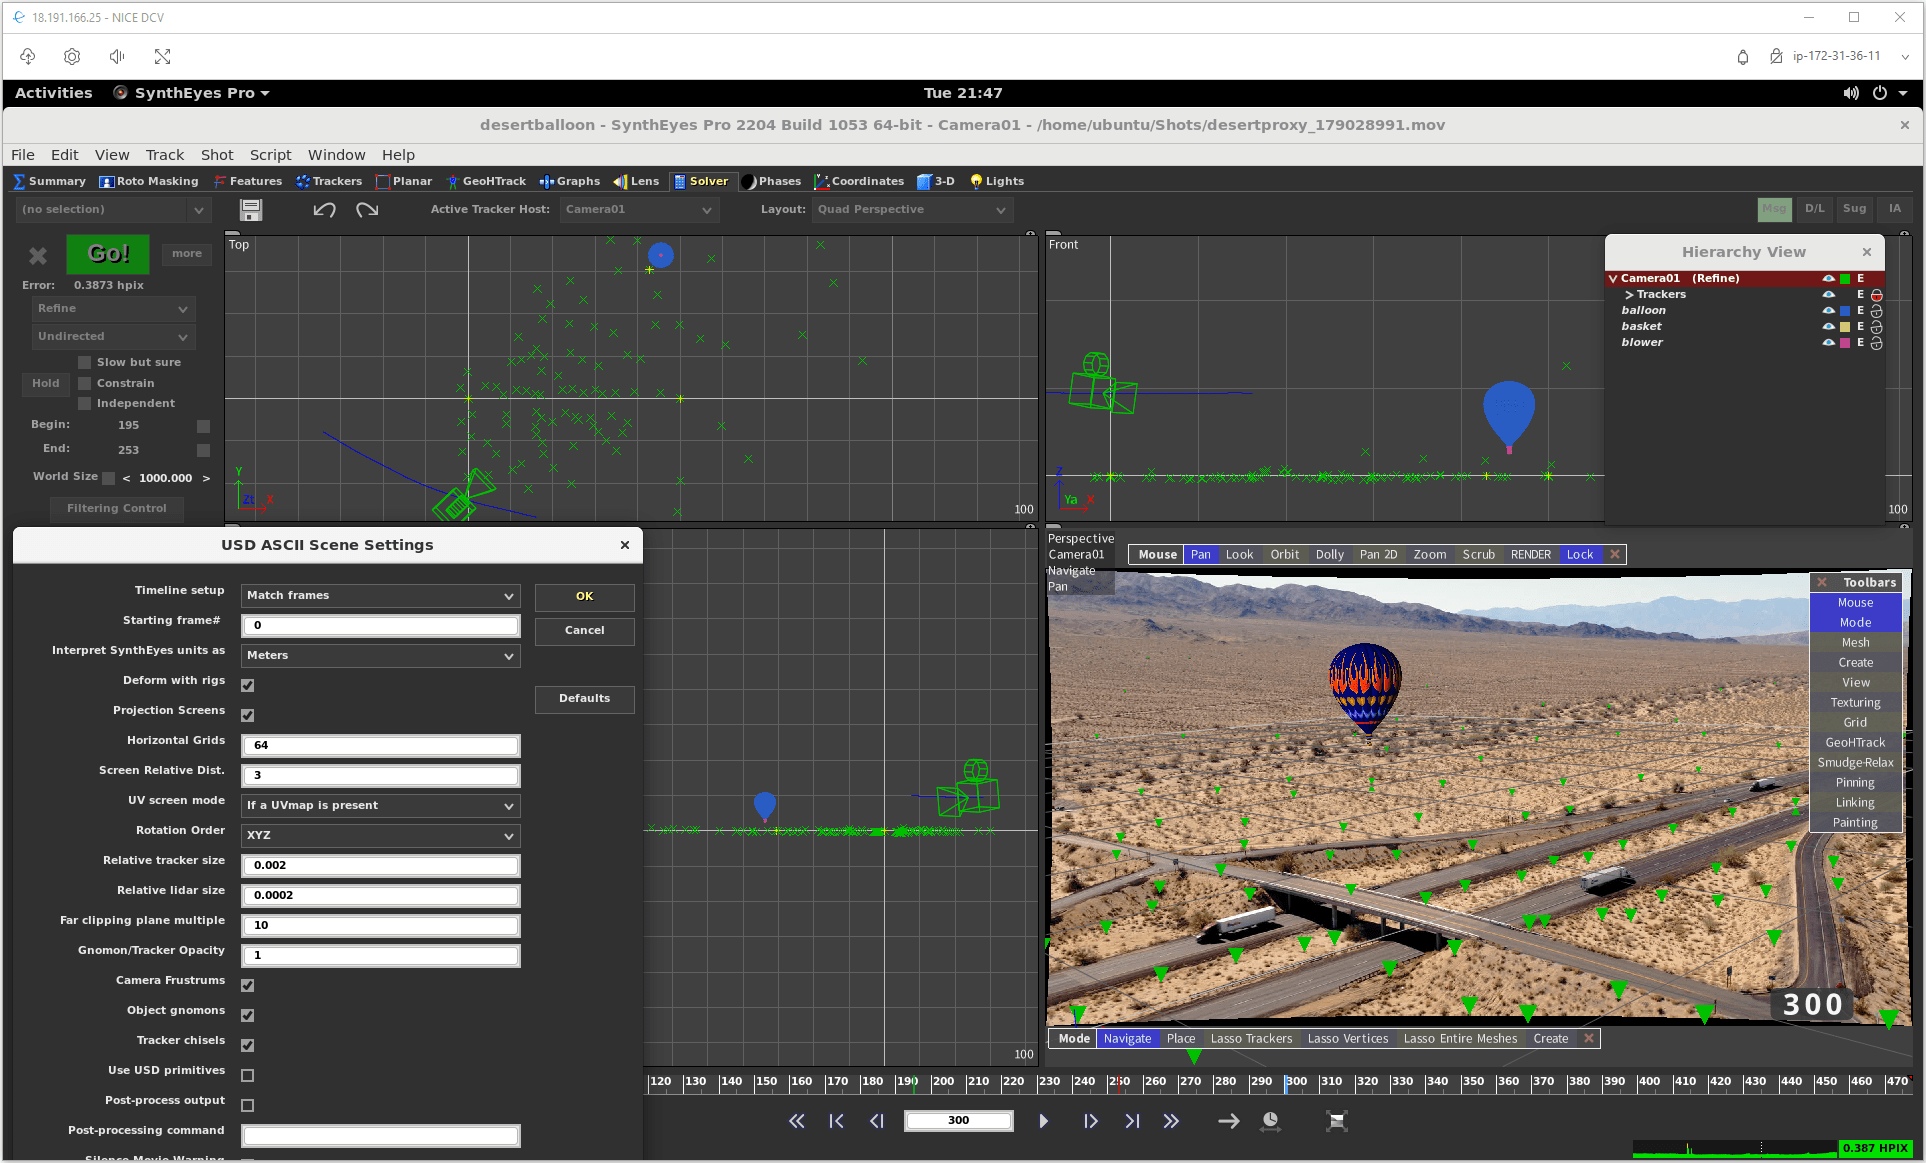The height and width of the screenshot is (1163, 1926).
Task: Open the Script menu
Action: pyautogui.click(x=270, y=155)
